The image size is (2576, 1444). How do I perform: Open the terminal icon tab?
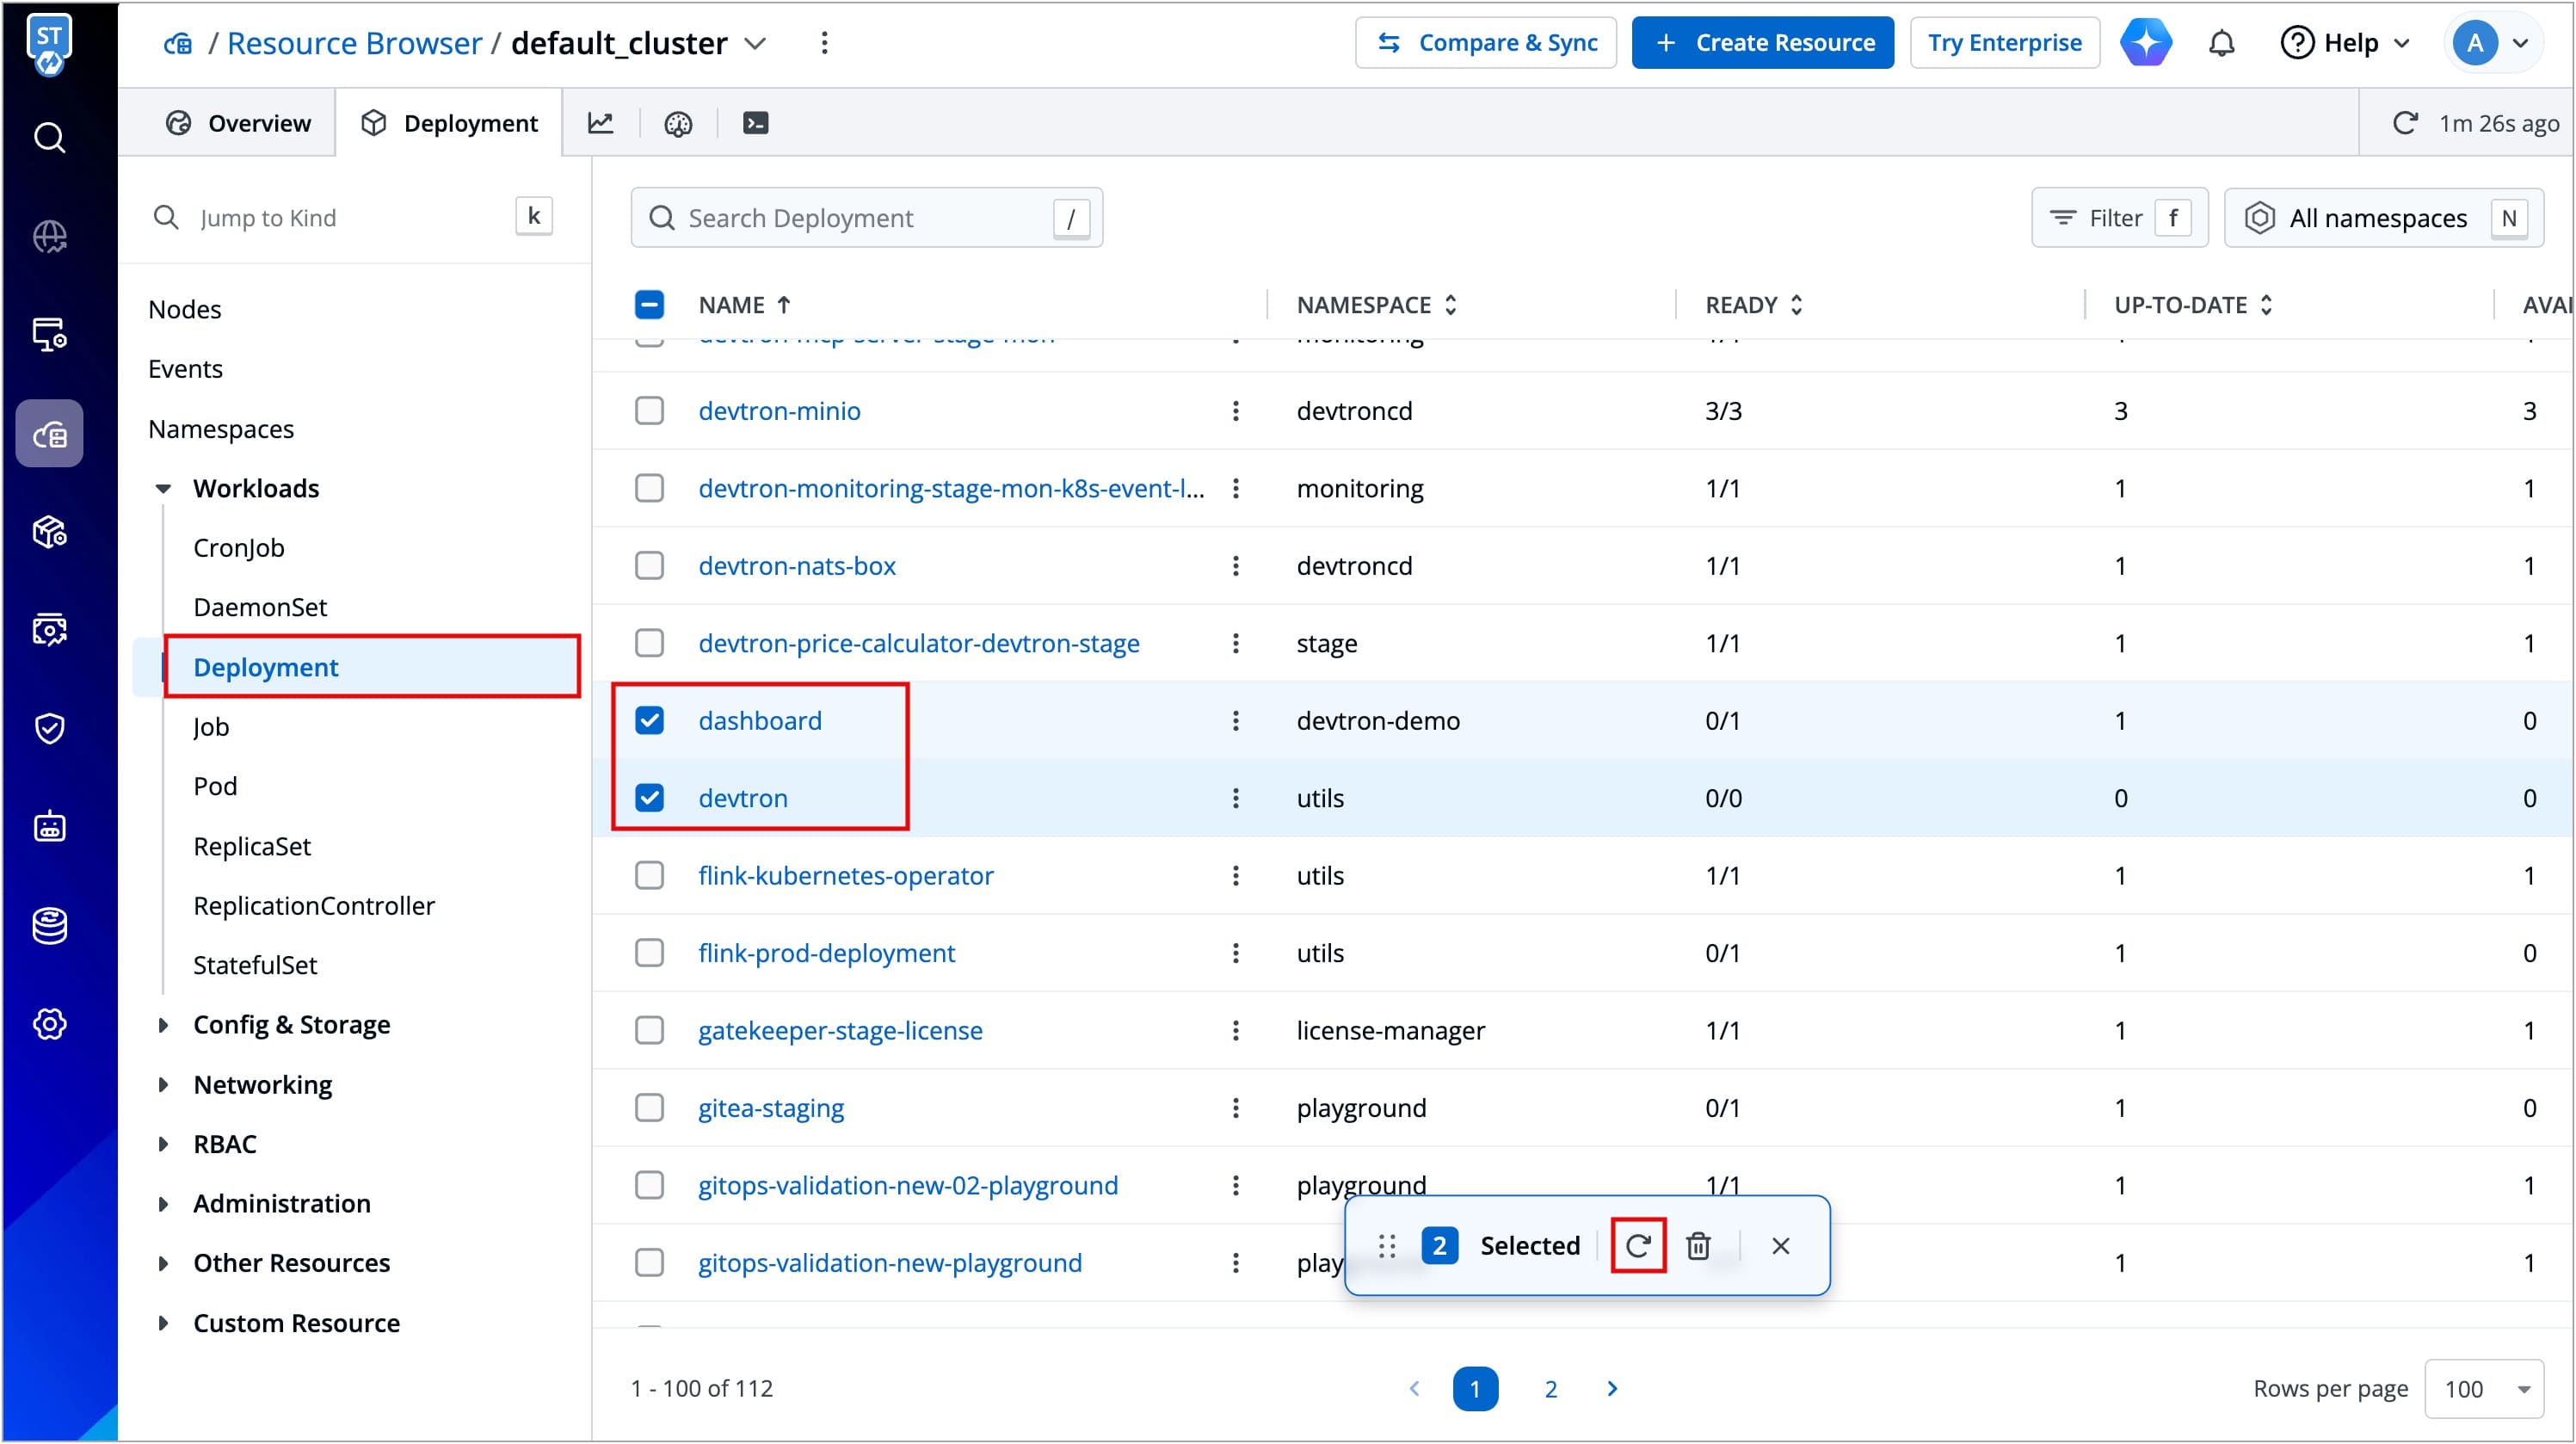tap(755, 123)
